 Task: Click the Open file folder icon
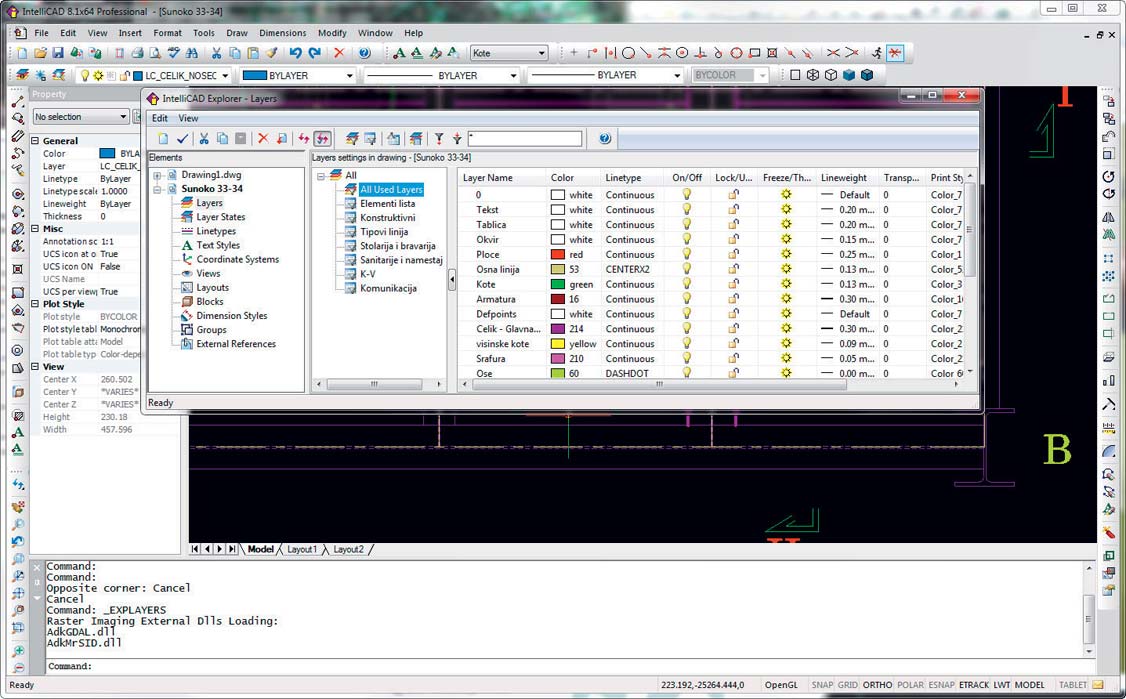pos(40,53)
